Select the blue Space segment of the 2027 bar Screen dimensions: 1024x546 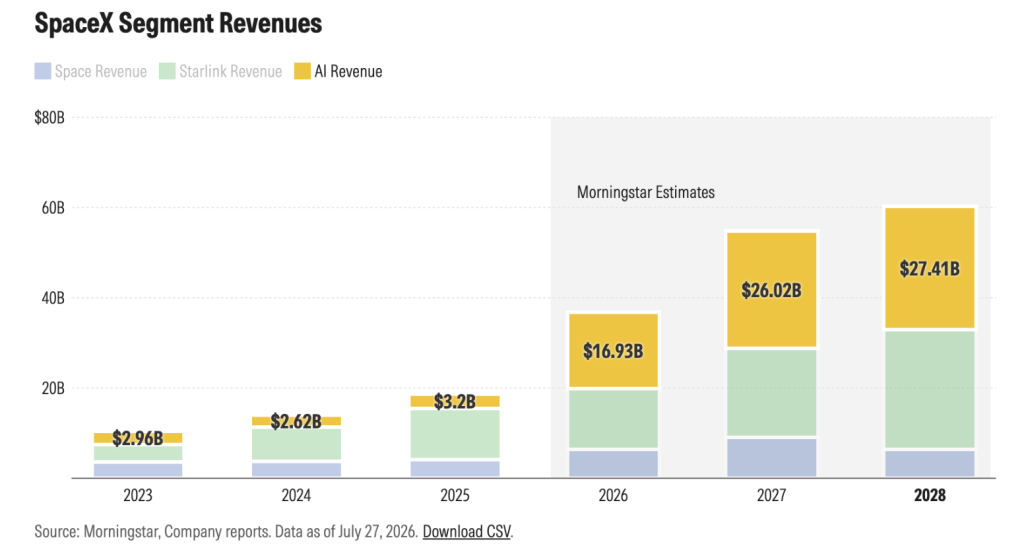771,458
